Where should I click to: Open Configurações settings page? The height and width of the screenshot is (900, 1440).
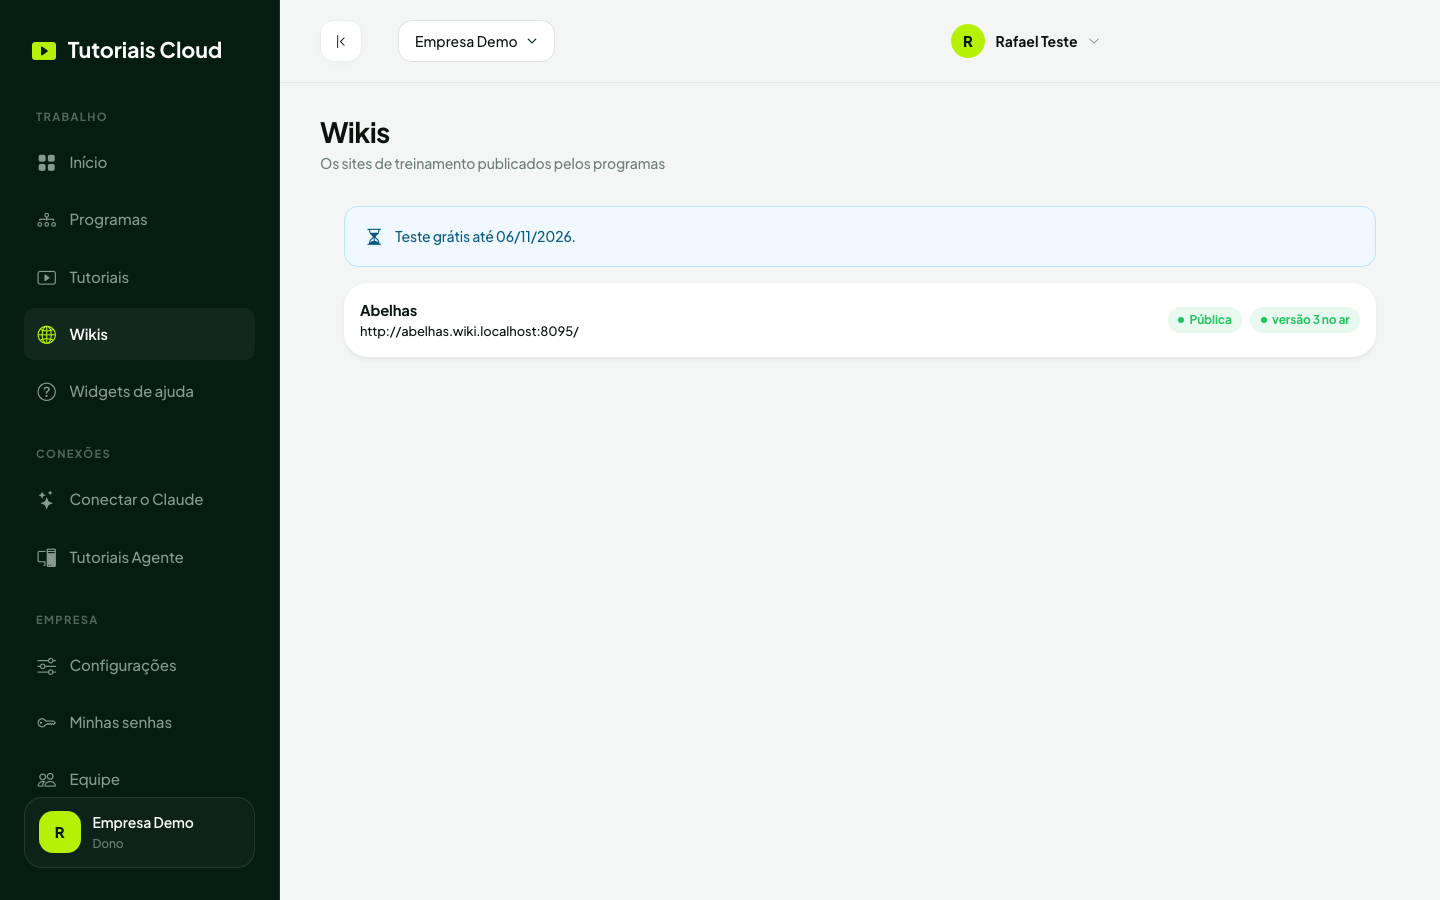pos(139,666)
